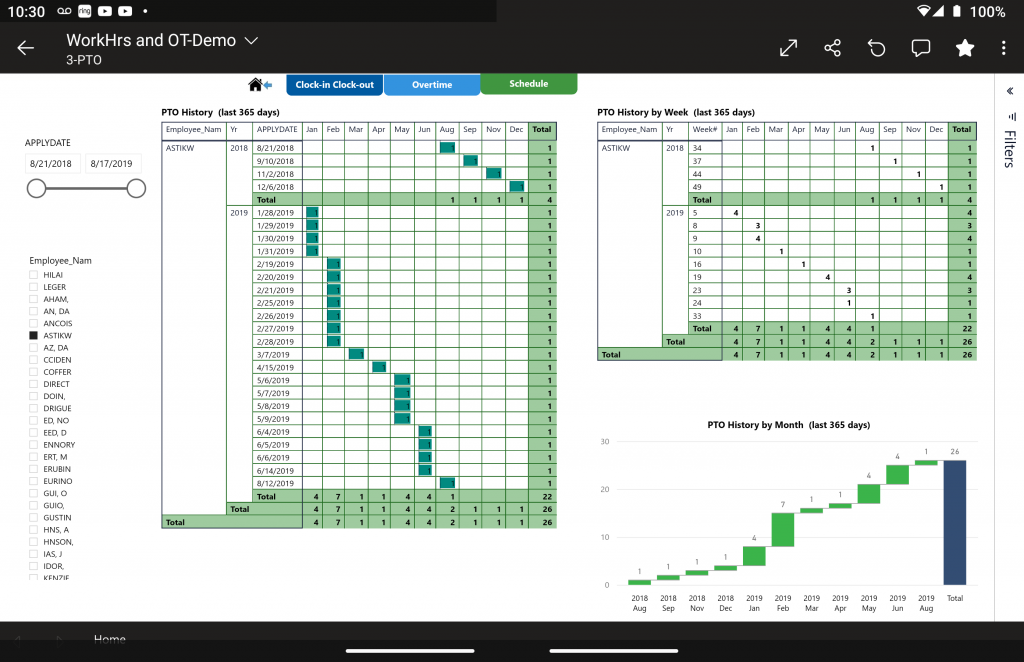Screen dimensions: 1024x662
Task: Enter full screen with expand arrows icon
Action: (788, 48)
